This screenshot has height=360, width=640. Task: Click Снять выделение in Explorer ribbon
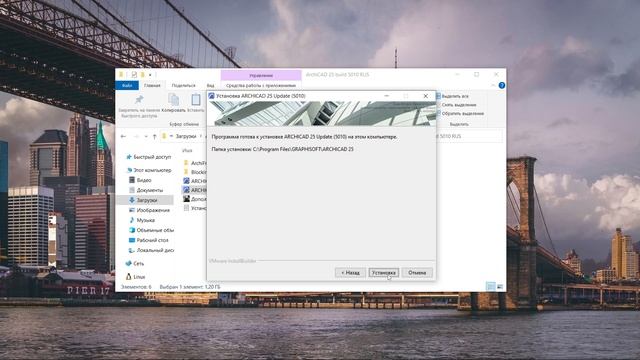[456, 105]
